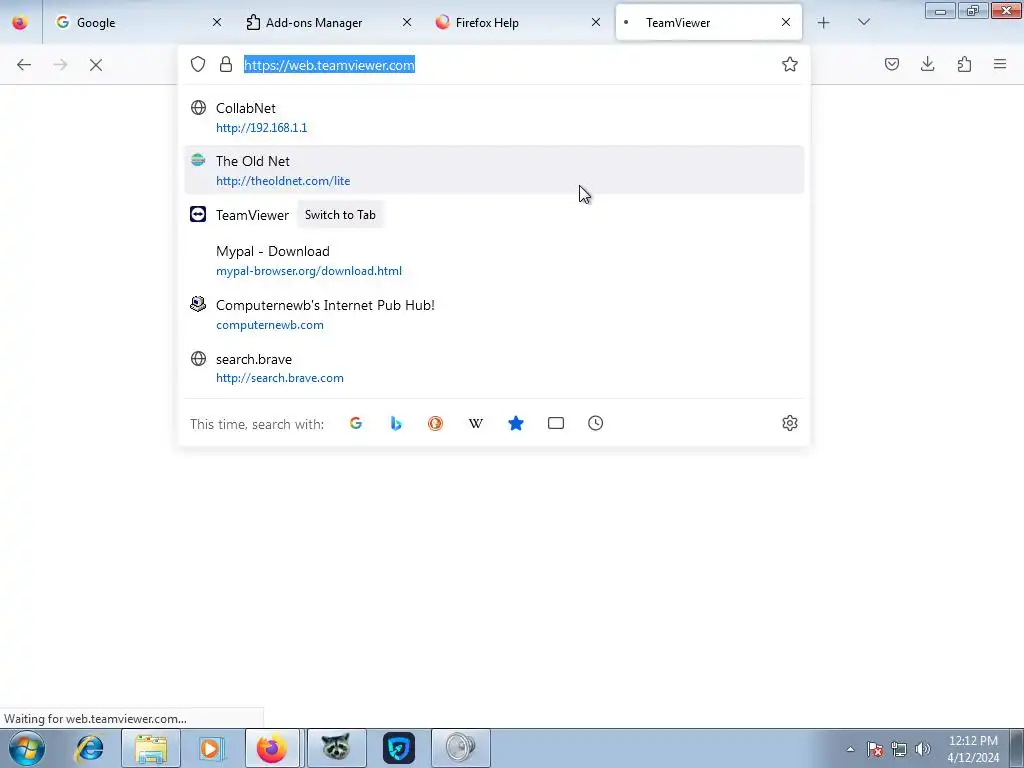This screenshot has height=768, width=1024.
Task: Select the TeamViewer tab
Action: [x=709, y=22]
